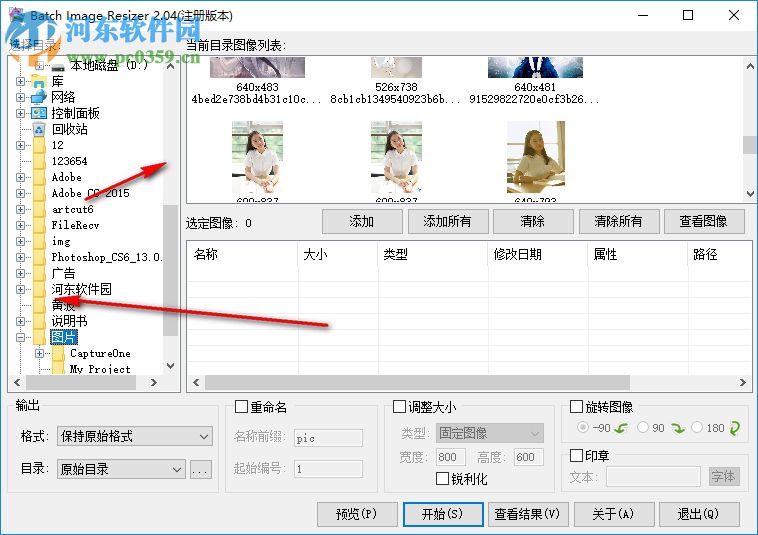Click the 字体 font button
The height and width of the screenshot is (535, 758).
(x=724, y=477)
